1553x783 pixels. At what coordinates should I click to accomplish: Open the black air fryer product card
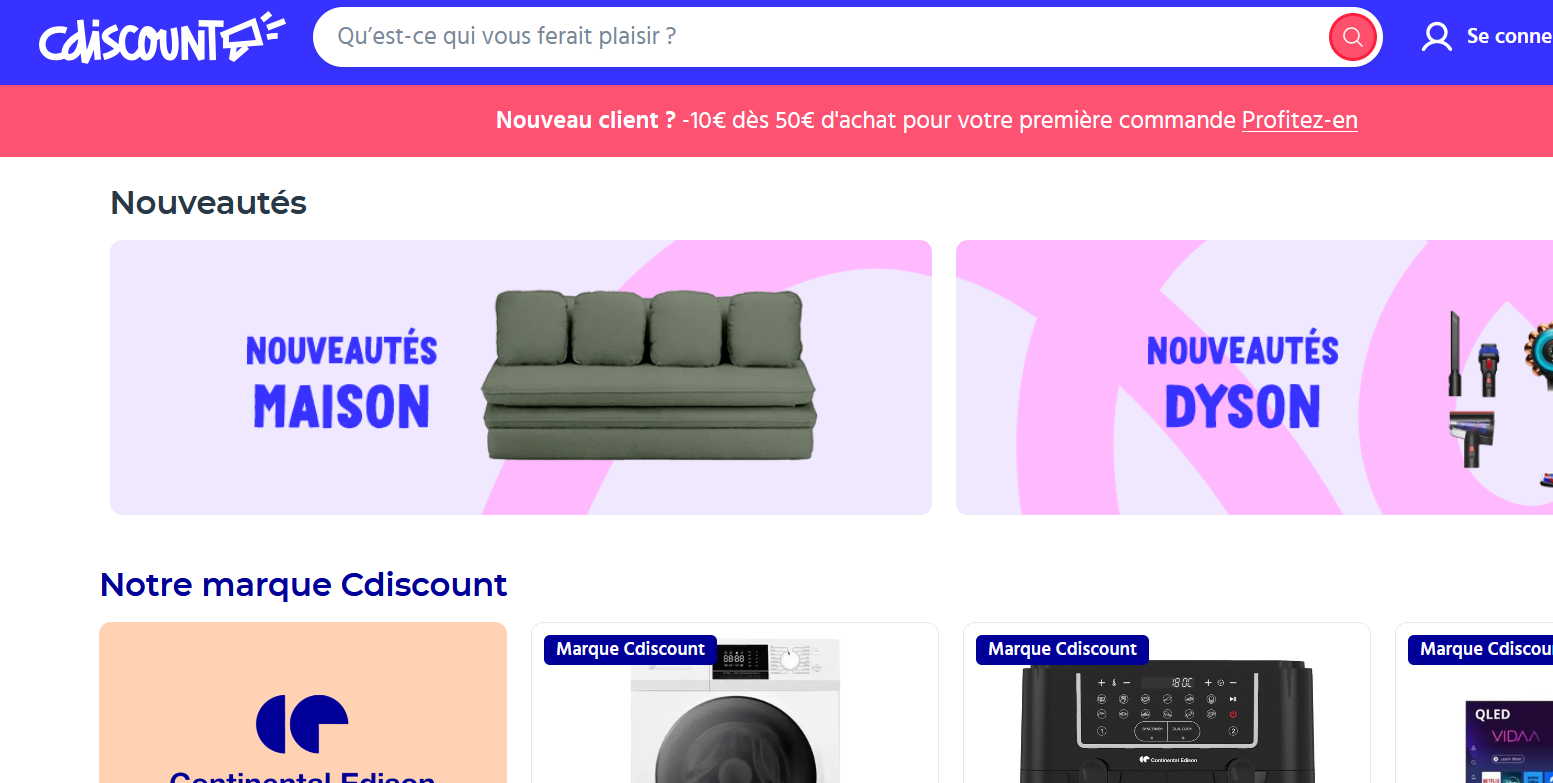click(1167, 703)
